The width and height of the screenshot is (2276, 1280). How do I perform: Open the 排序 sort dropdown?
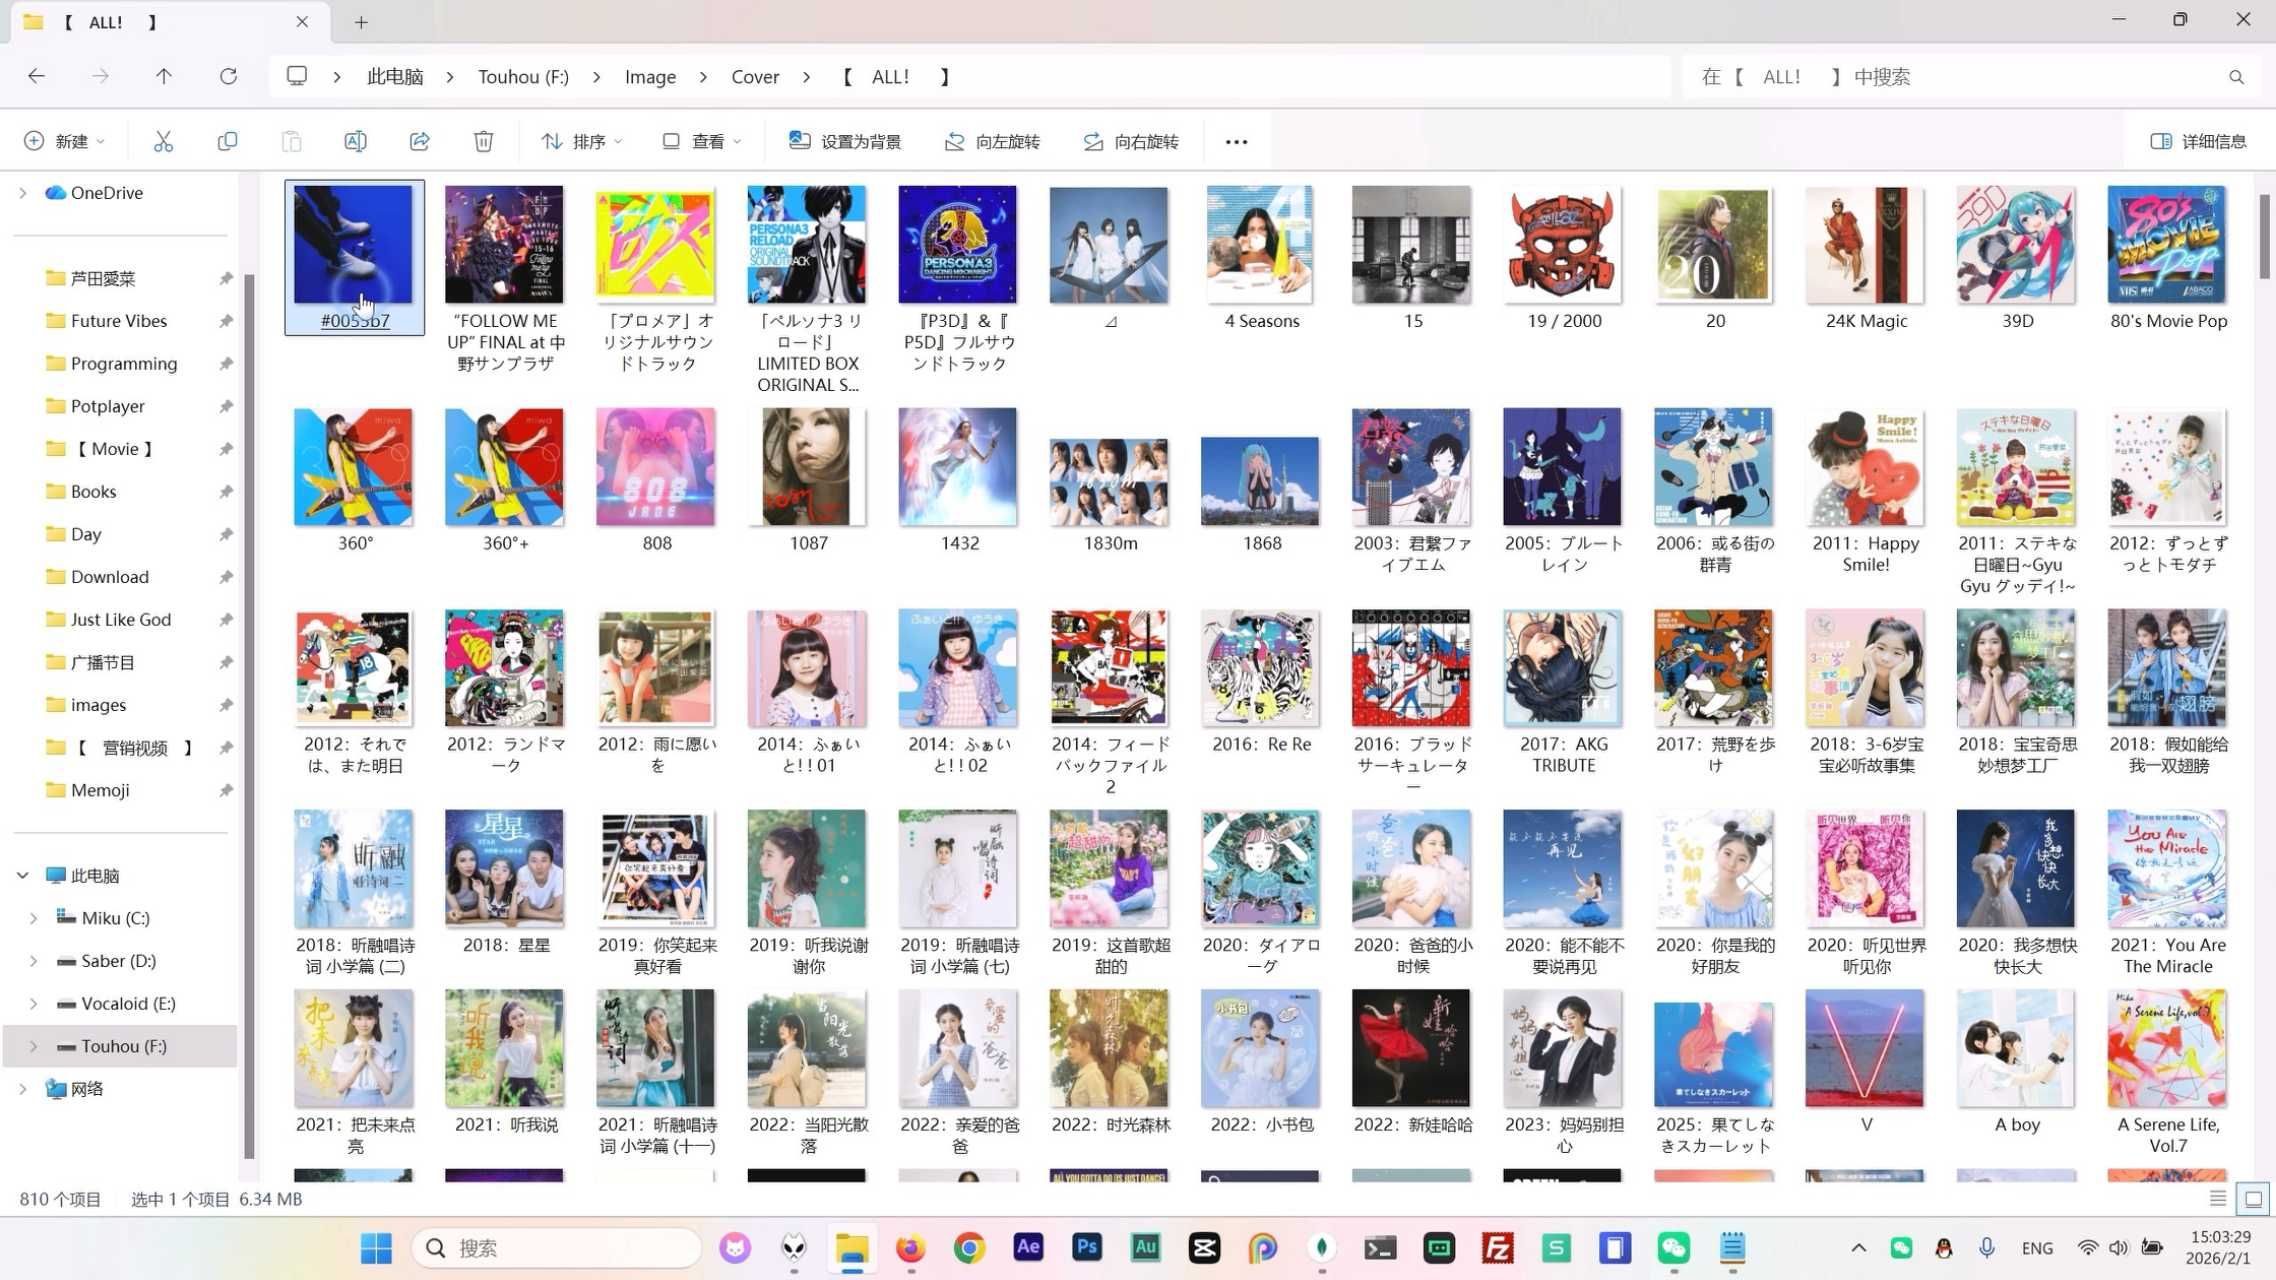coord(581,141)
